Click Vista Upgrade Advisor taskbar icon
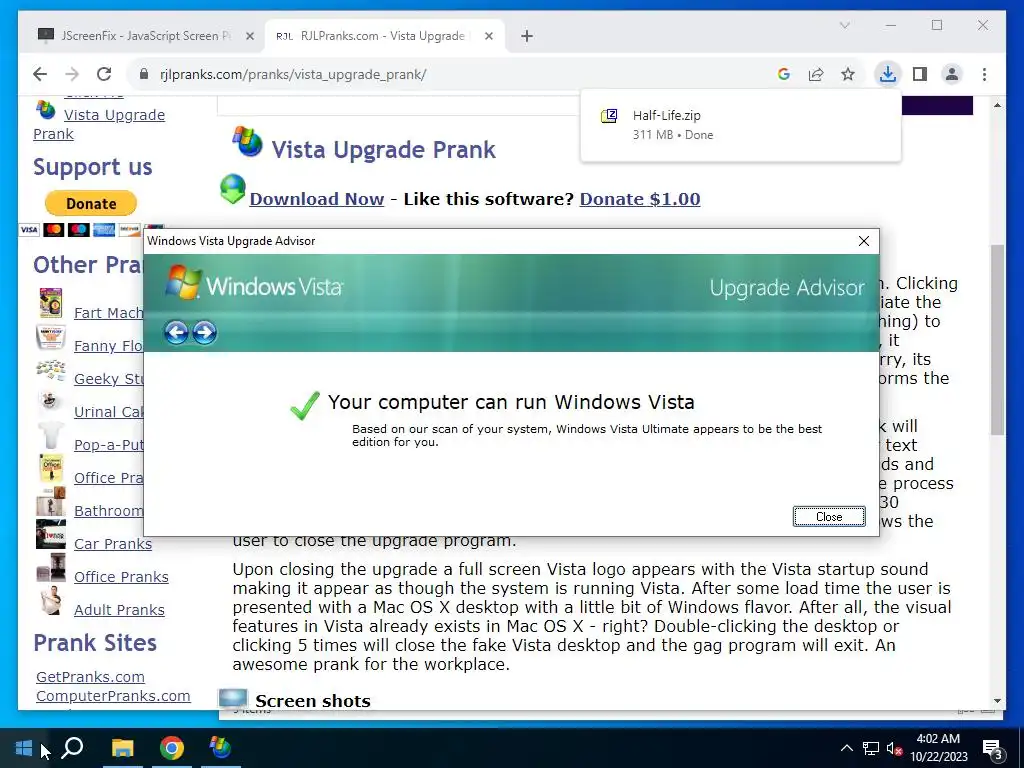The width and height of the screenshot is (1024, 768). click(221, 748)
